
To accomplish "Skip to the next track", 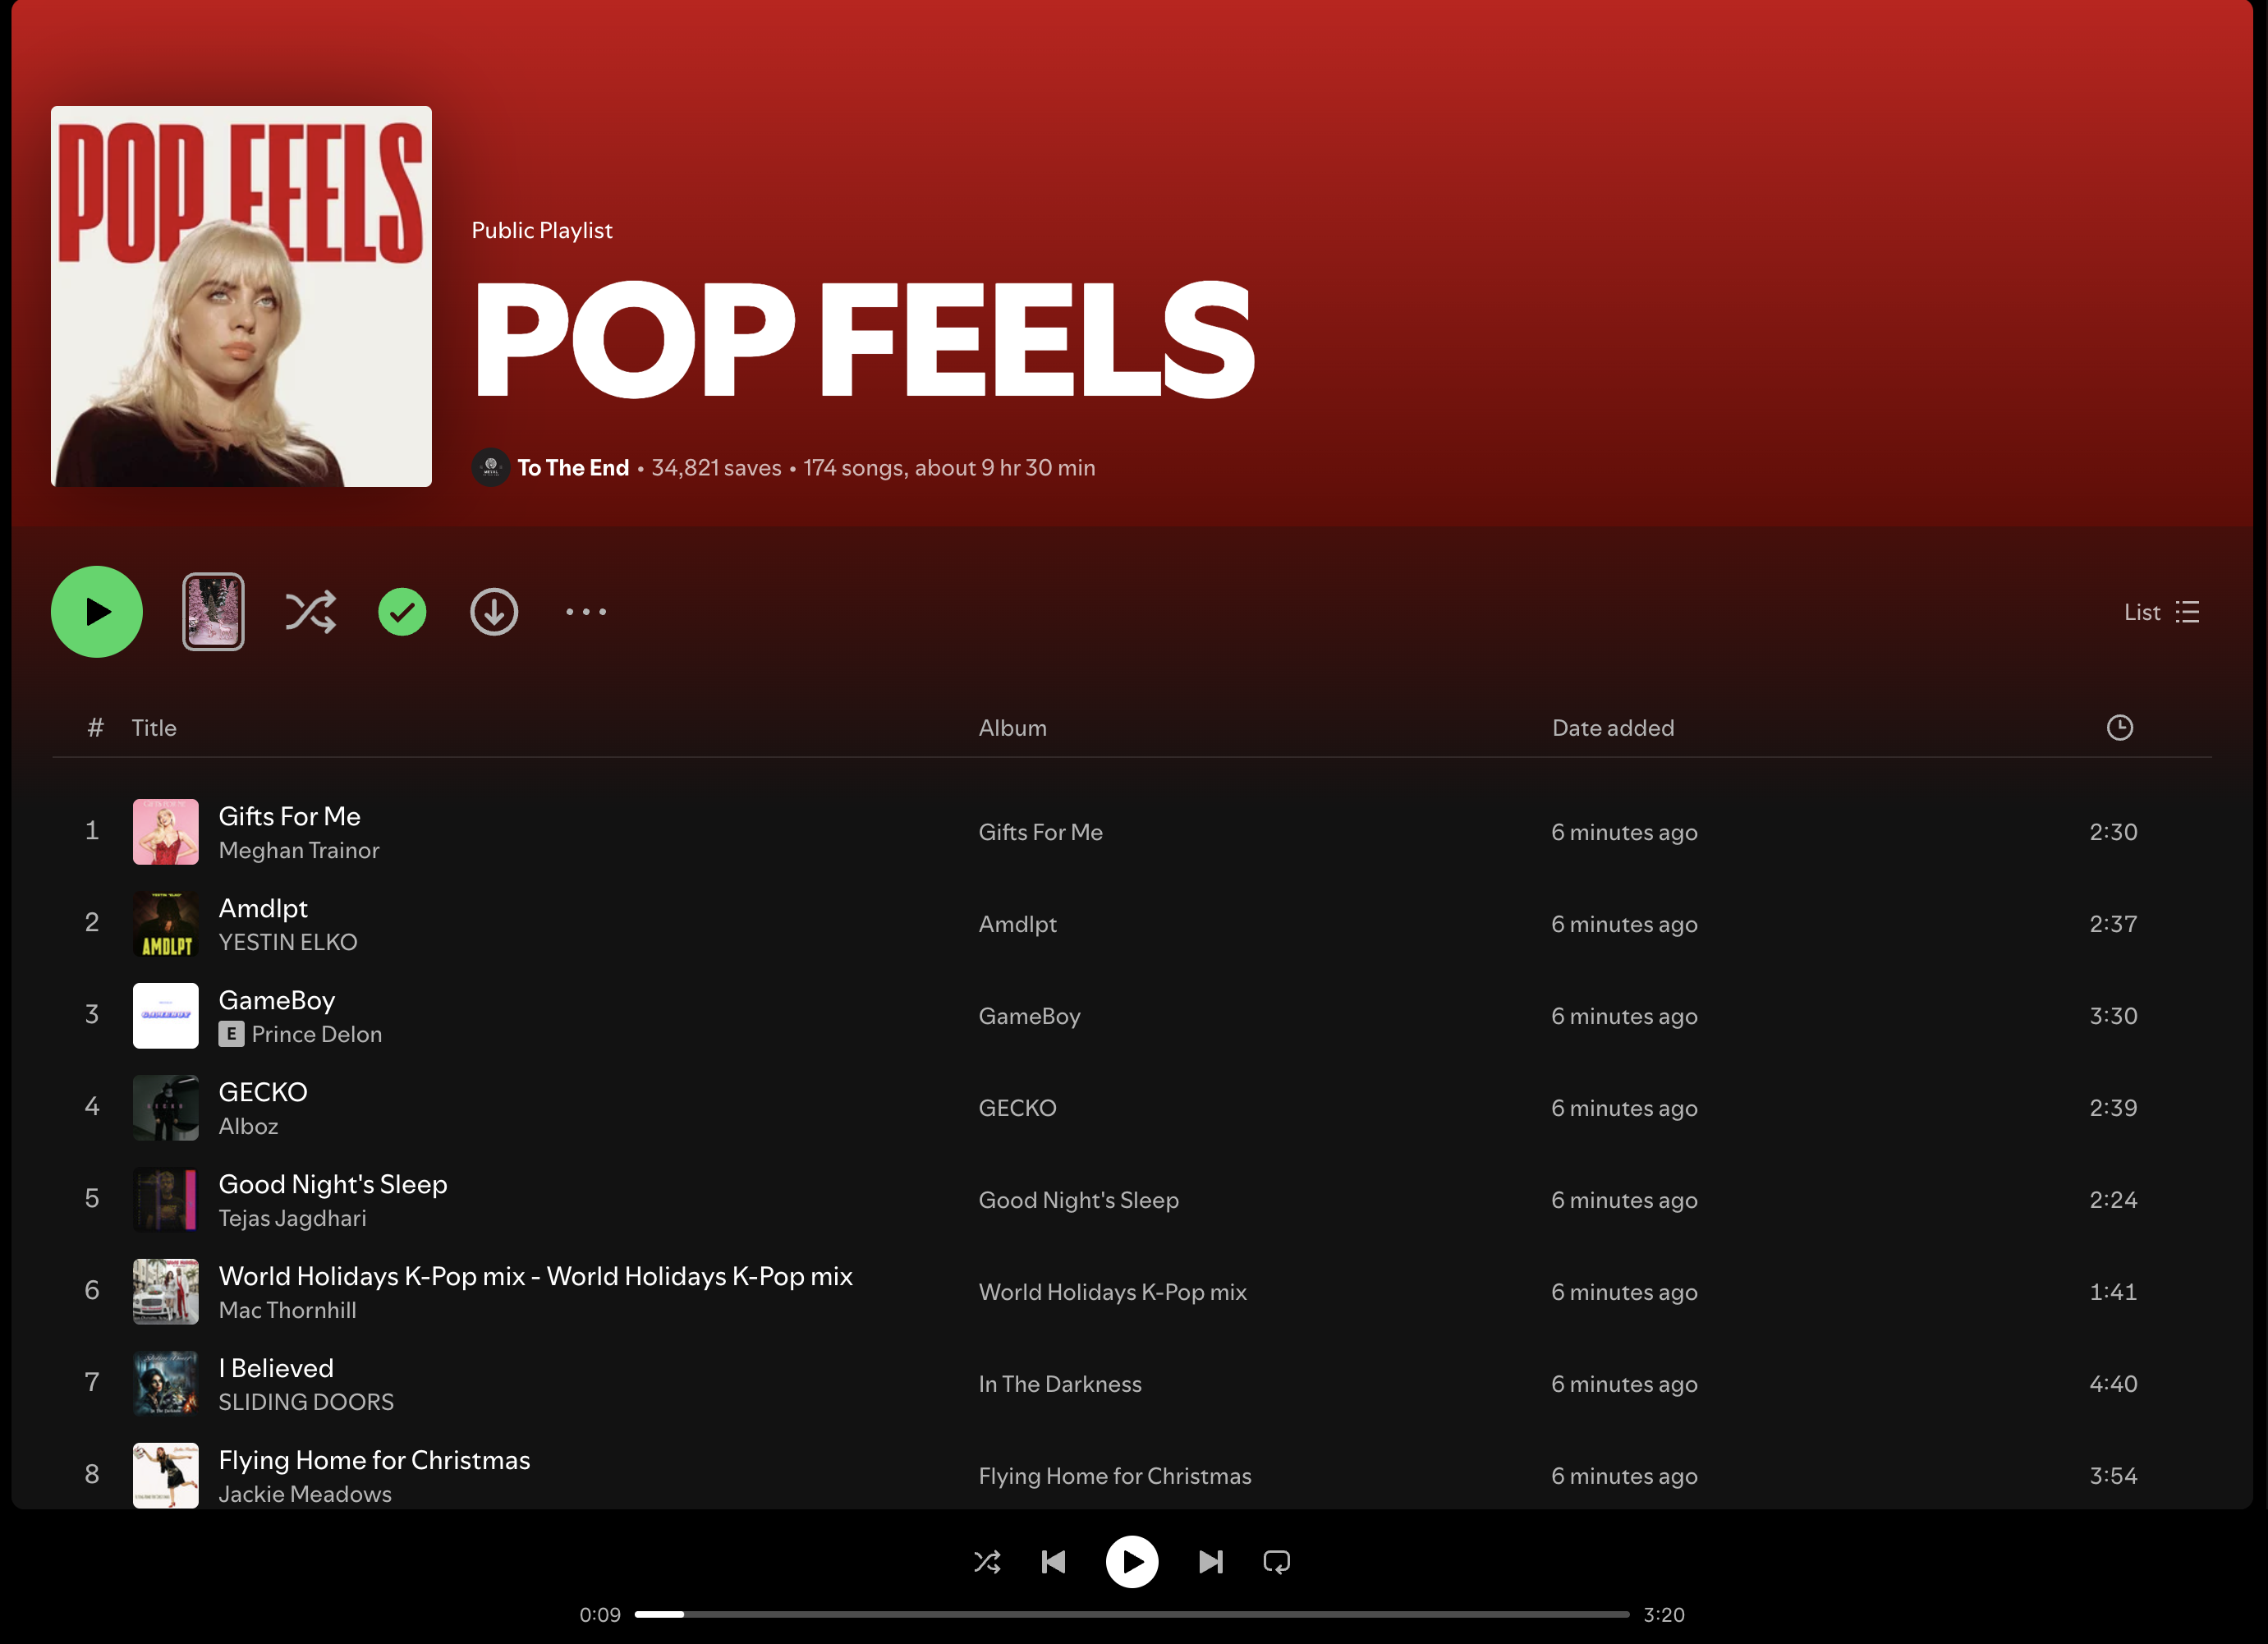I will click(1210, 1562).
